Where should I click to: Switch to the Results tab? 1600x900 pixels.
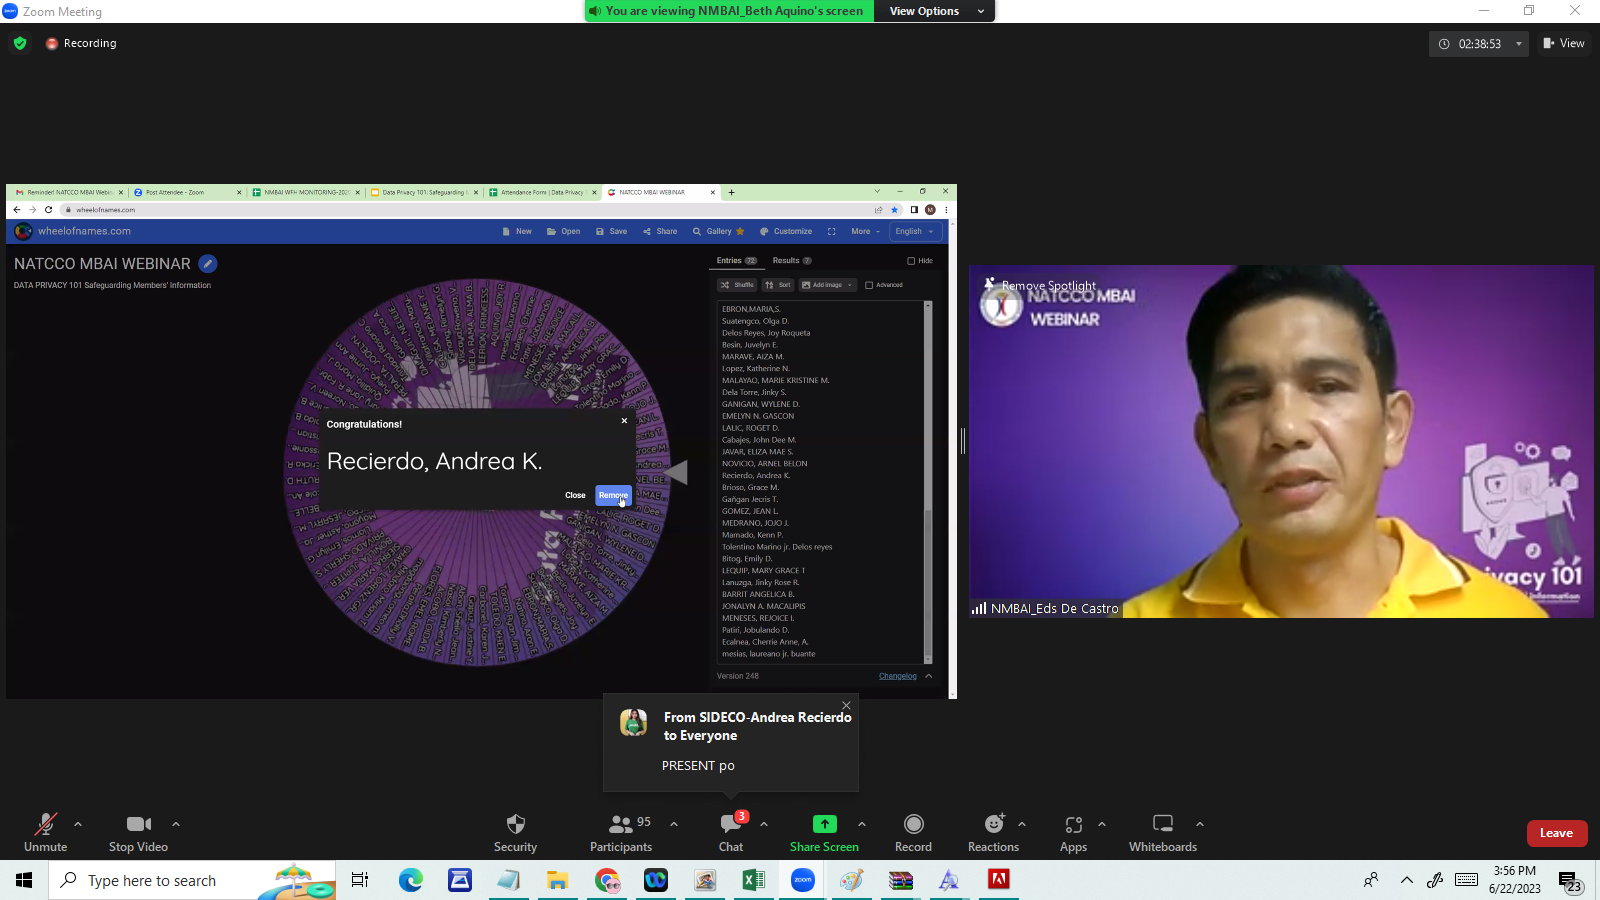tap(792, 261)
